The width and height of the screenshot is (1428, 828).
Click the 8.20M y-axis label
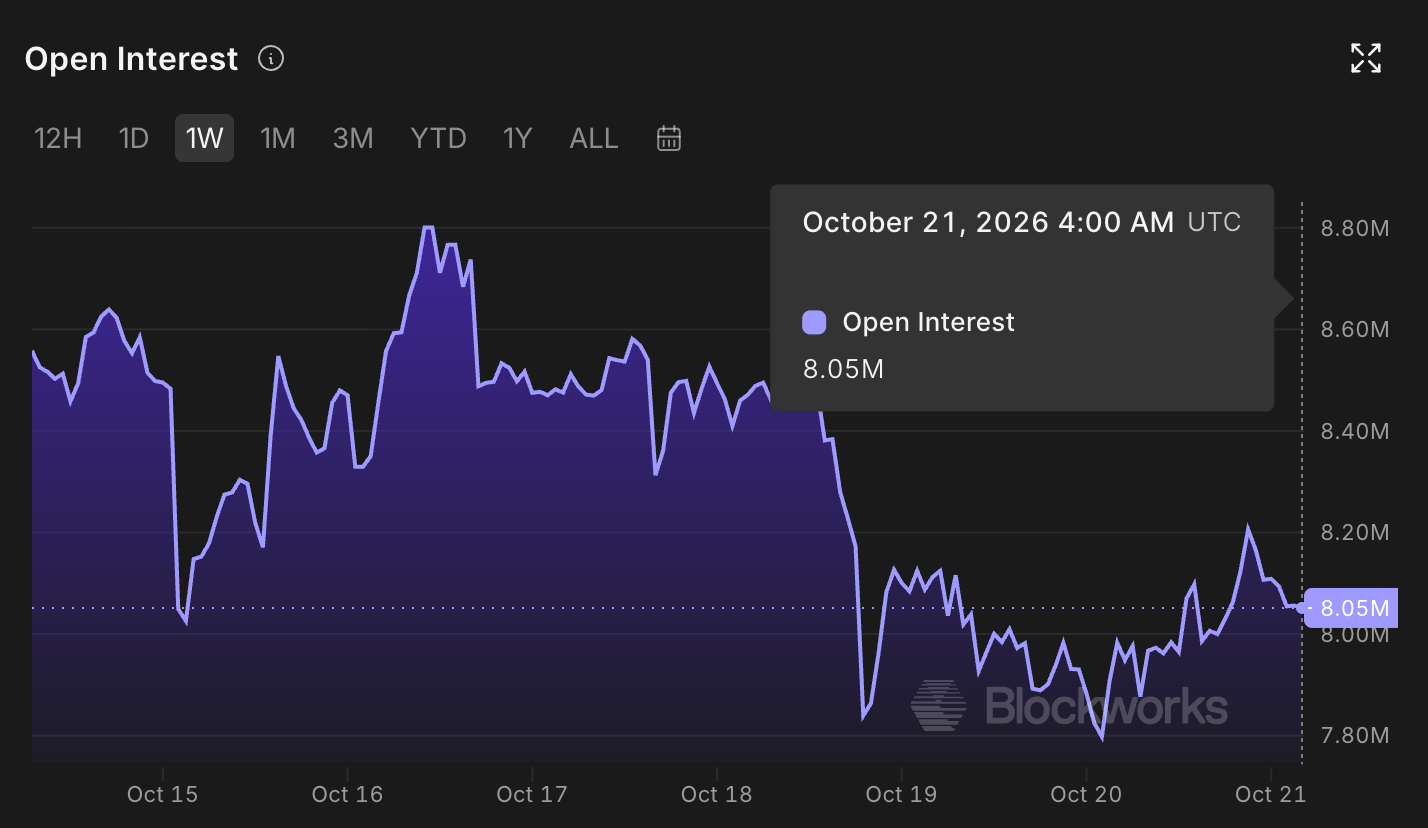coord(1355,532)
